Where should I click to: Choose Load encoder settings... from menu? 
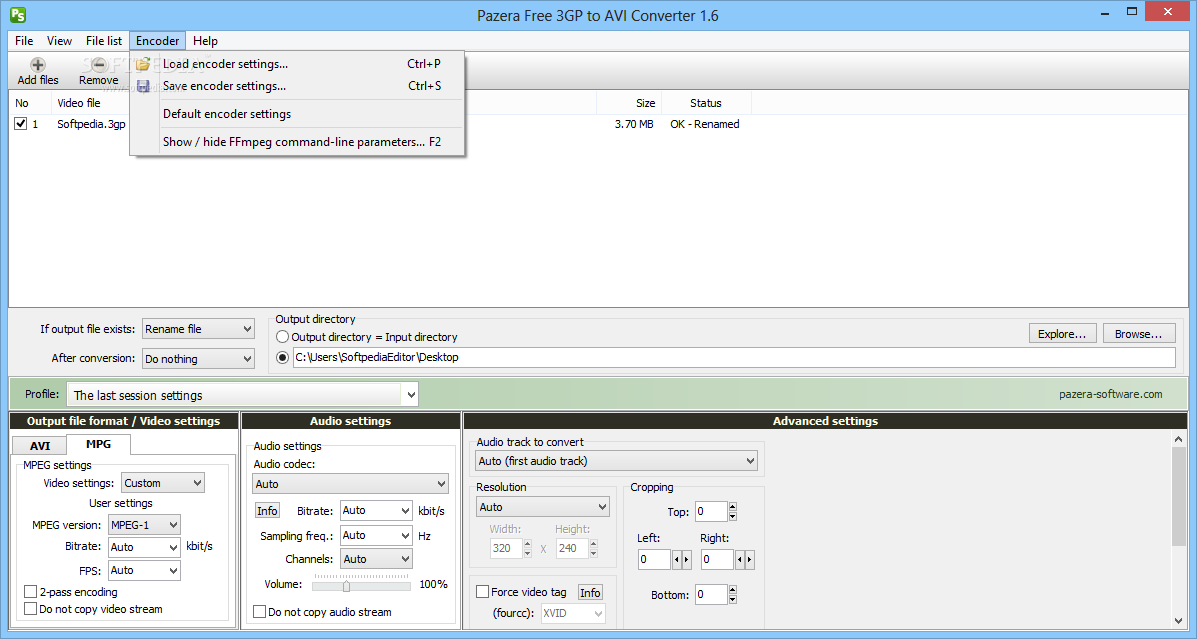[x=298, y=64]
